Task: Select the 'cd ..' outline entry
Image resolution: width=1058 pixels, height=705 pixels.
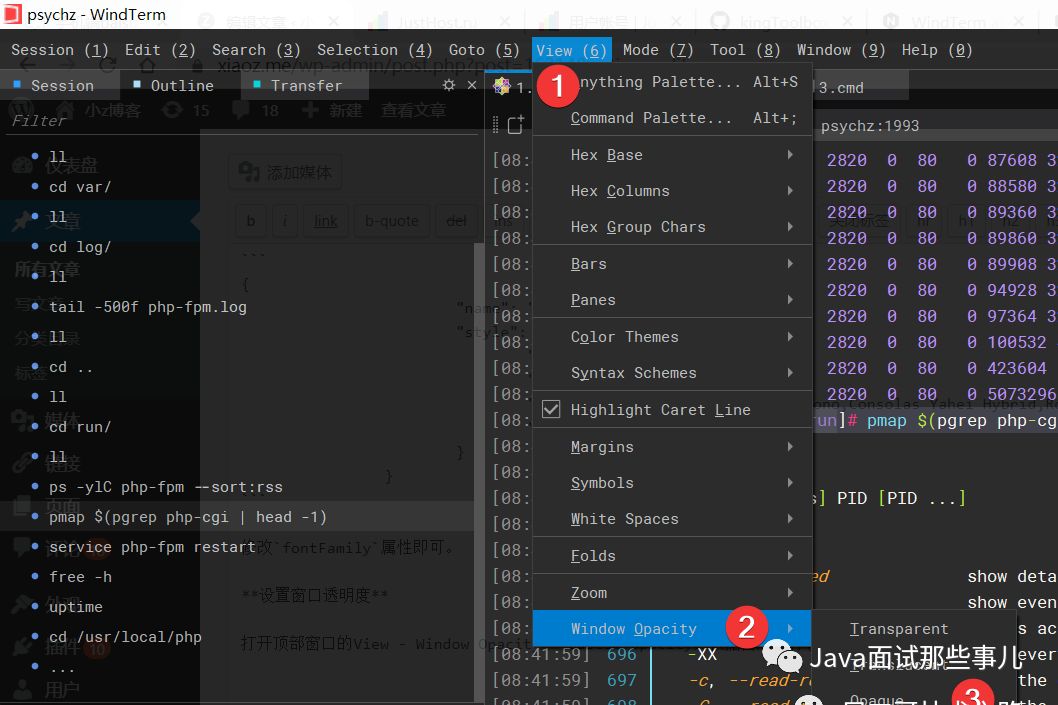Action: (71, 367)
